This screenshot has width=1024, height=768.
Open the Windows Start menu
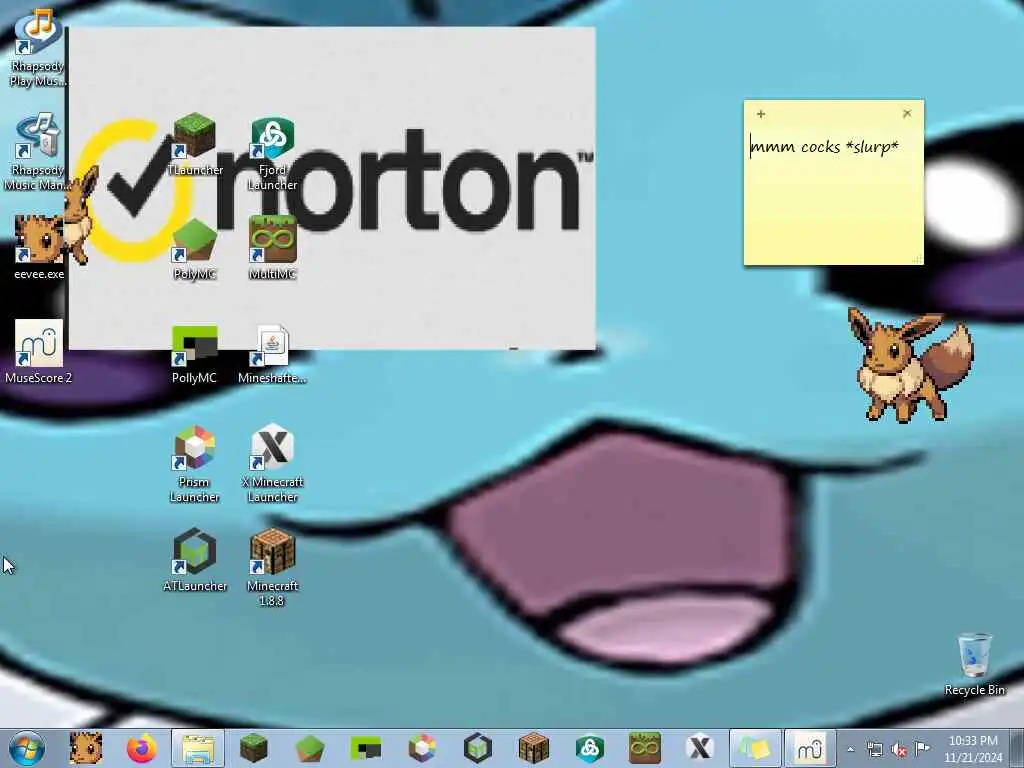coord(27,748)
